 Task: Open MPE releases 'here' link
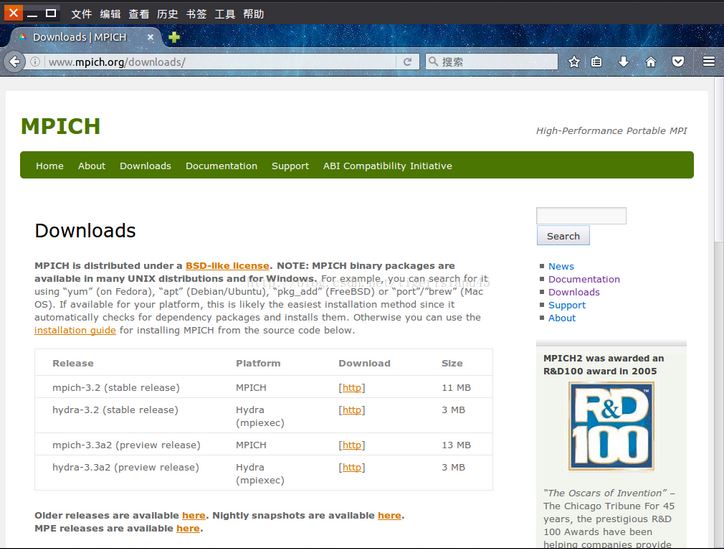coord(188,528)
